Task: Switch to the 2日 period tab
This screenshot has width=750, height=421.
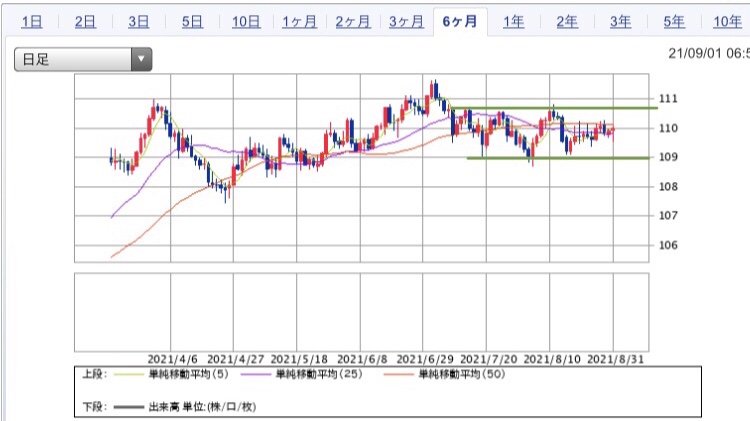Action: [x=85, y=22]
